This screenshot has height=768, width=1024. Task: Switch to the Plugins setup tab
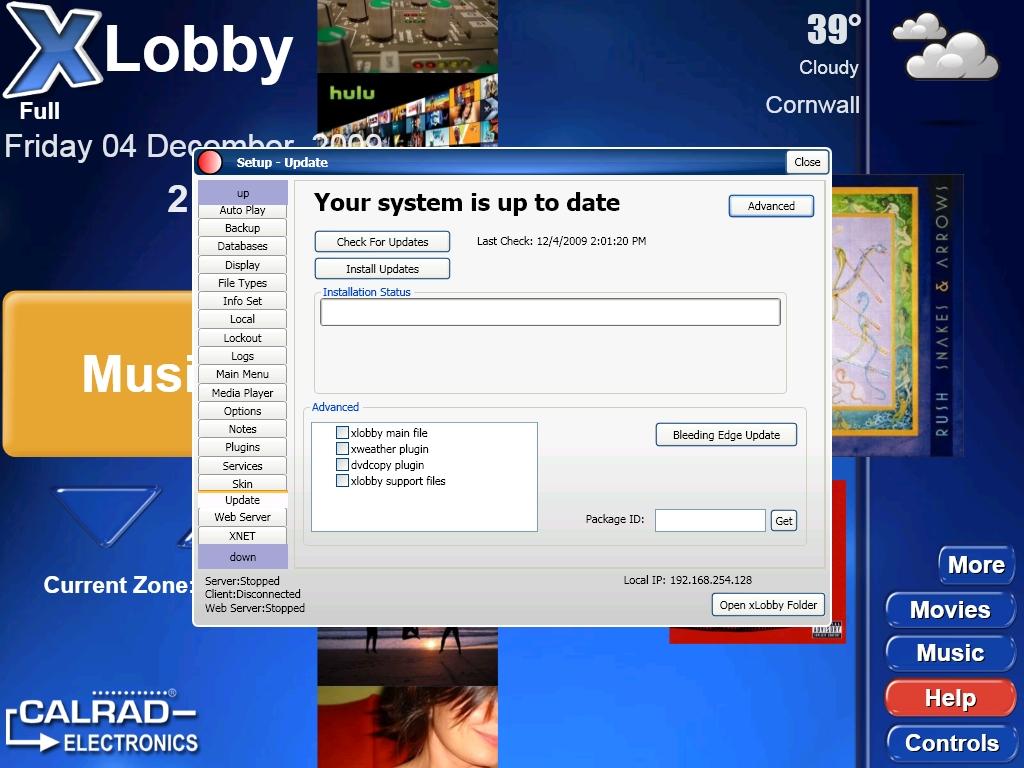[242, 447]
